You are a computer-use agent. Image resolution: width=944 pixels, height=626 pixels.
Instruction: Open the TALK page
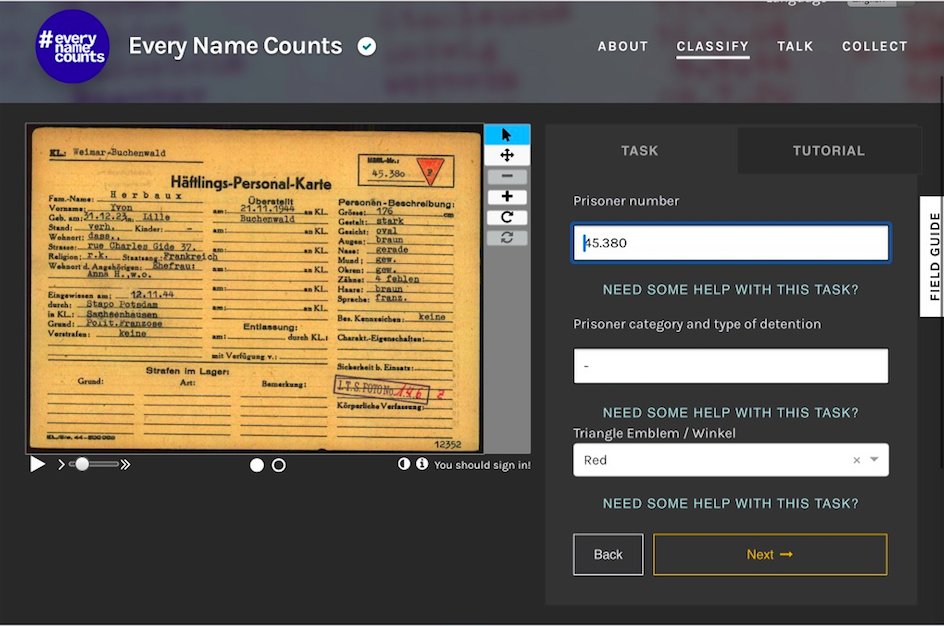pos(795,46)
